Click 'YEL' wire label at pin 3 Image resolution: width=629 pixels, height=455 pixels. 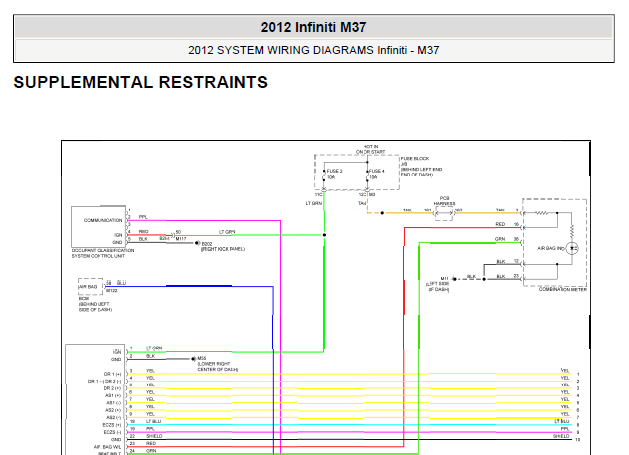point(150,371)
